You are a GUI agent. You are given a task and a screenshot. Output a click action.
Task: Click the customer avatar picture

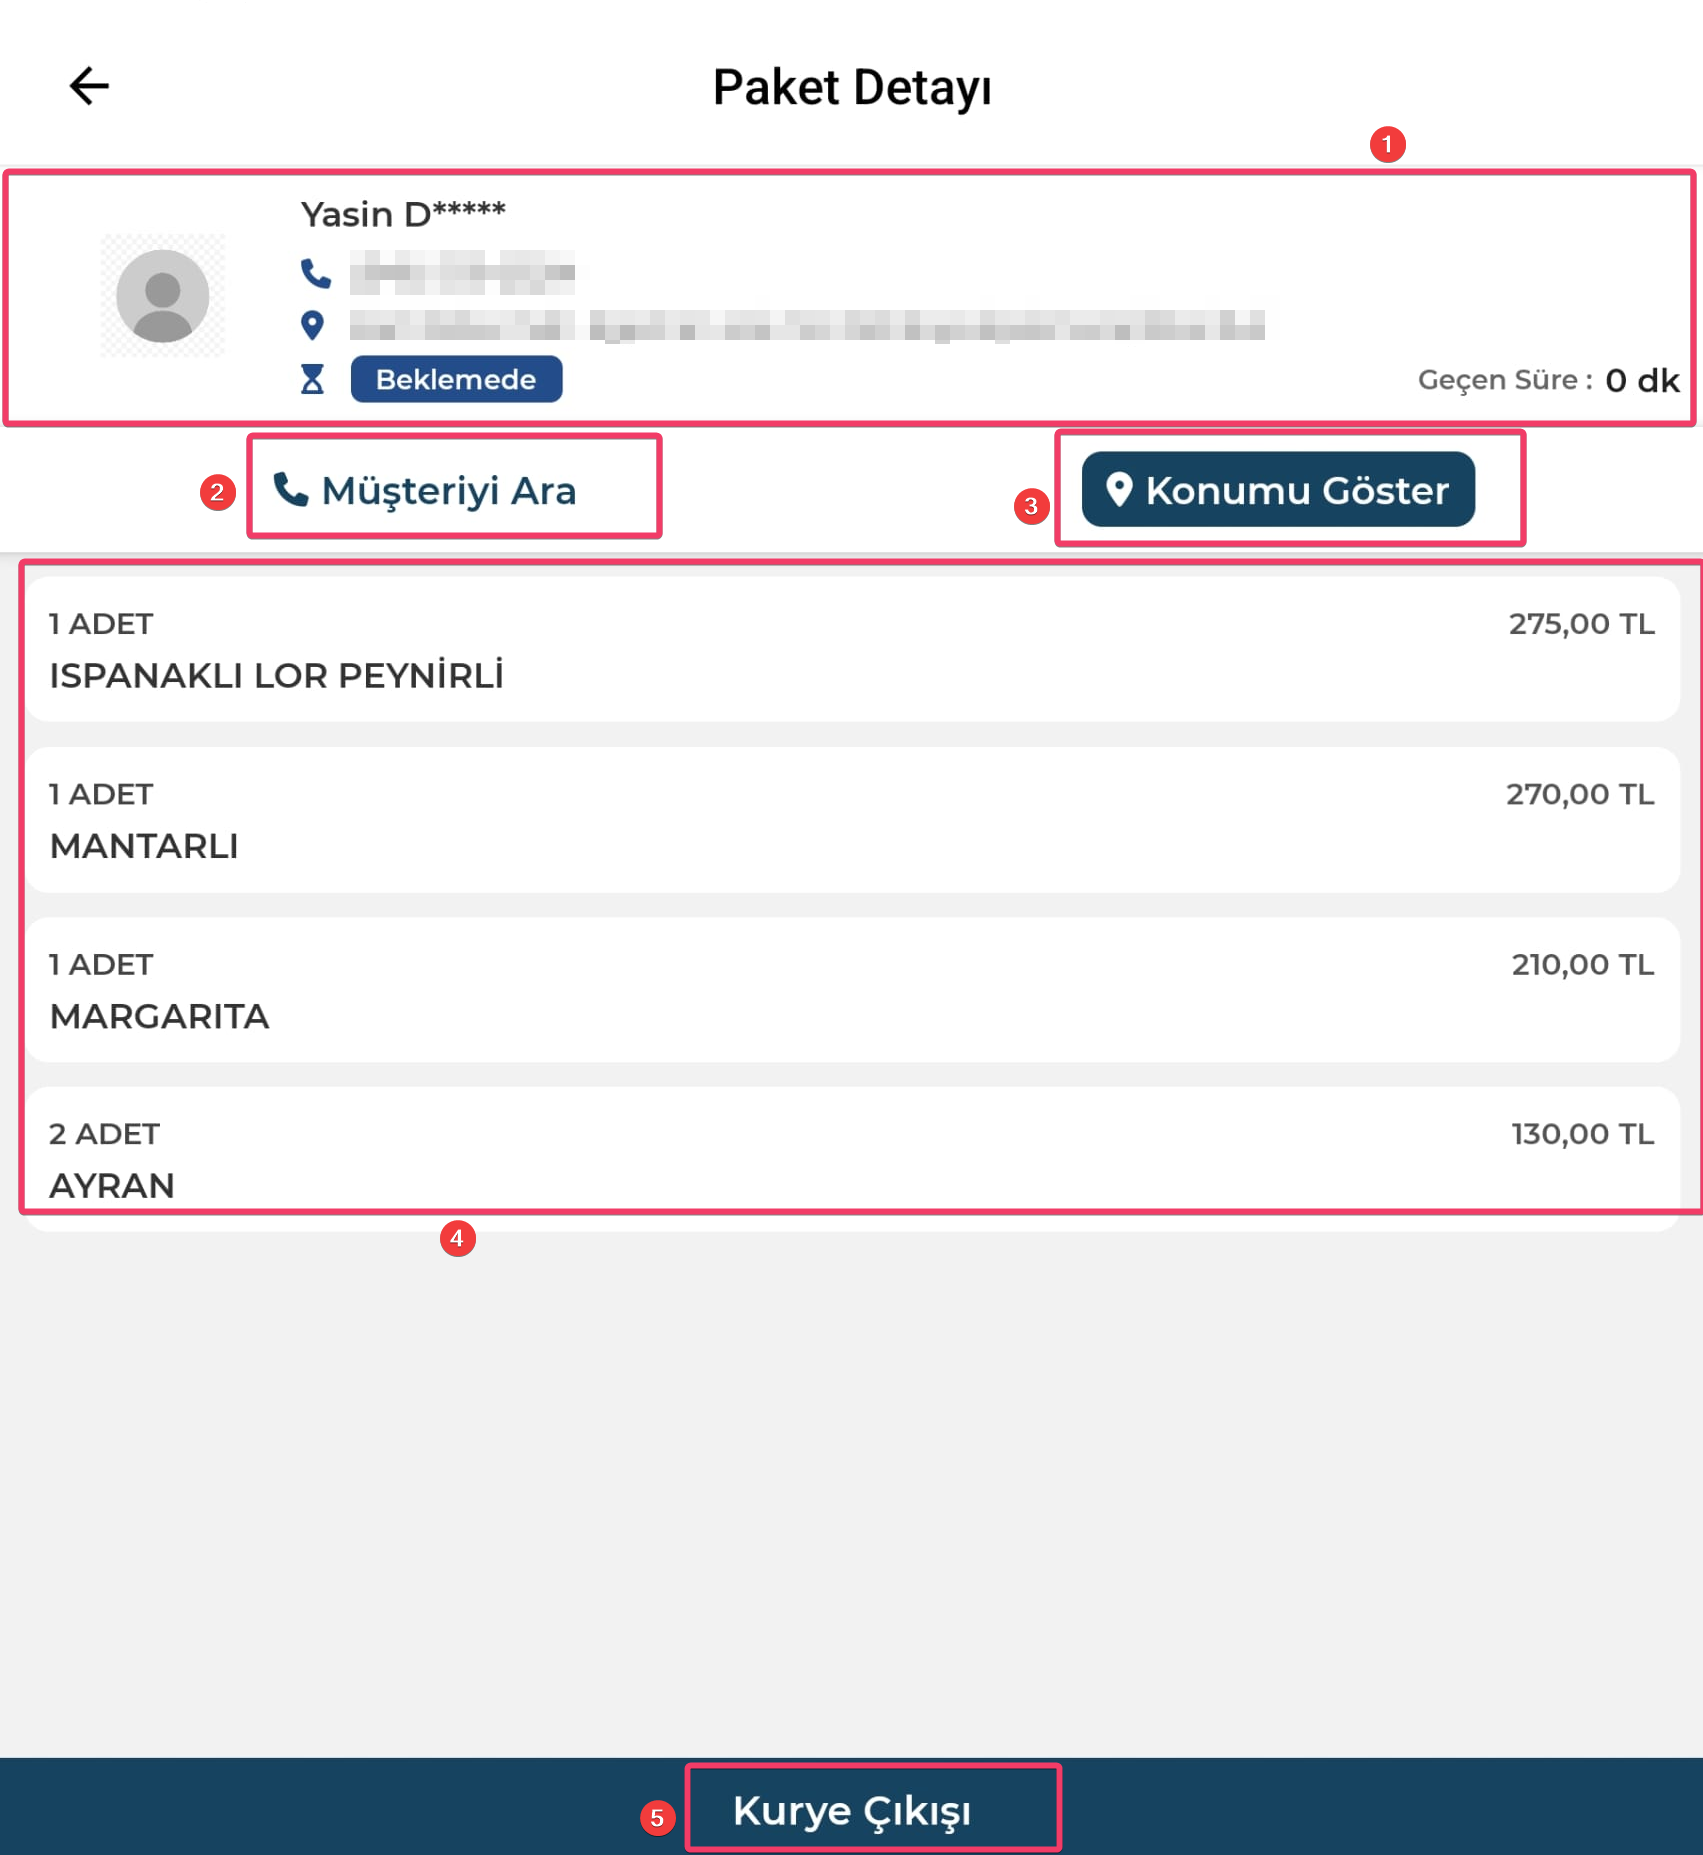163,295
